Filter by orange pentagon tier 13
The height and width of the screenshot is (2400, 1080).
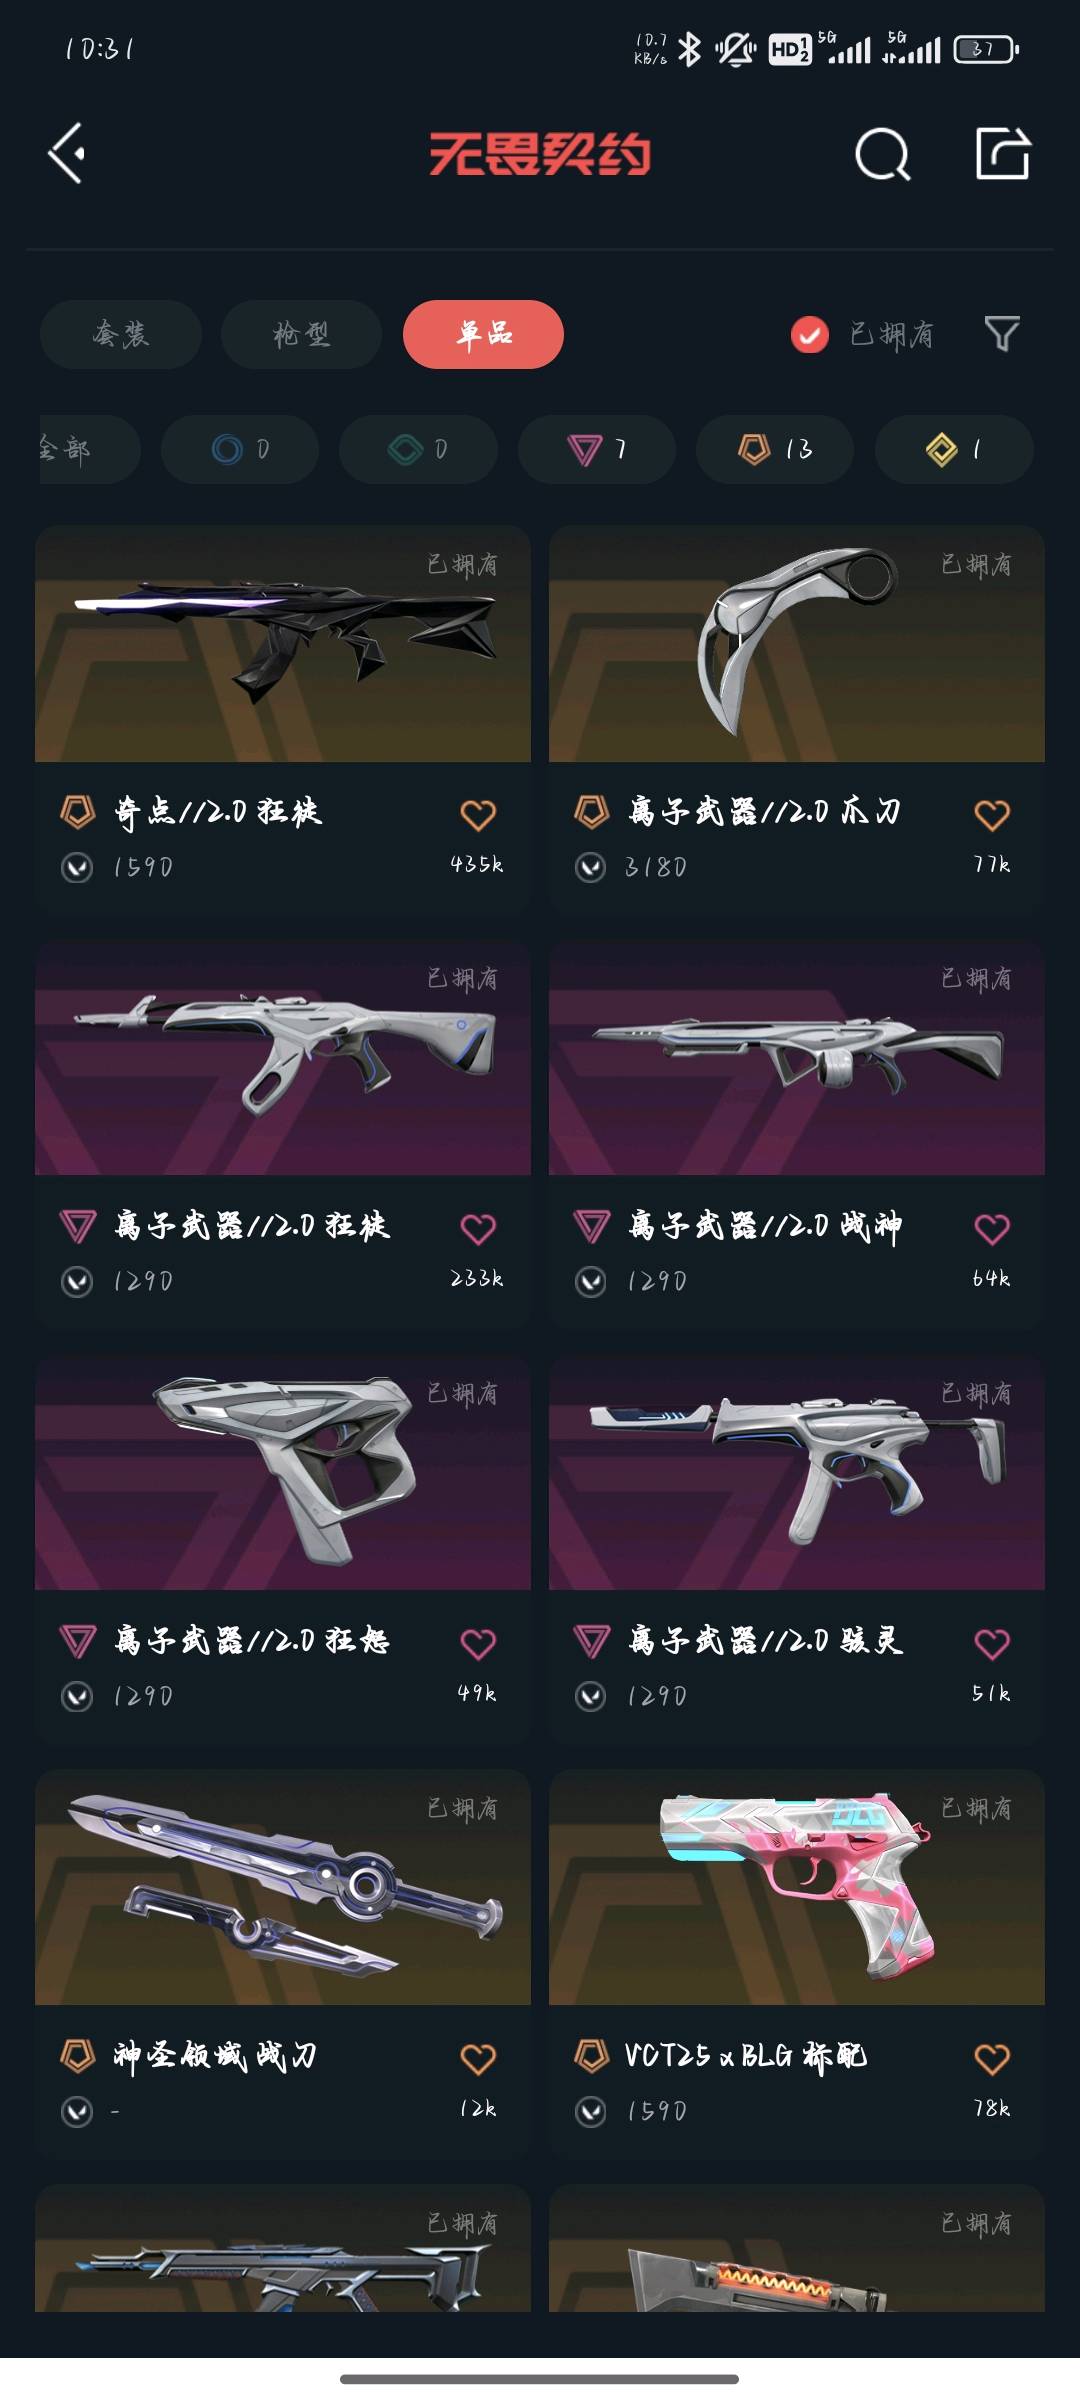point(775,449)
